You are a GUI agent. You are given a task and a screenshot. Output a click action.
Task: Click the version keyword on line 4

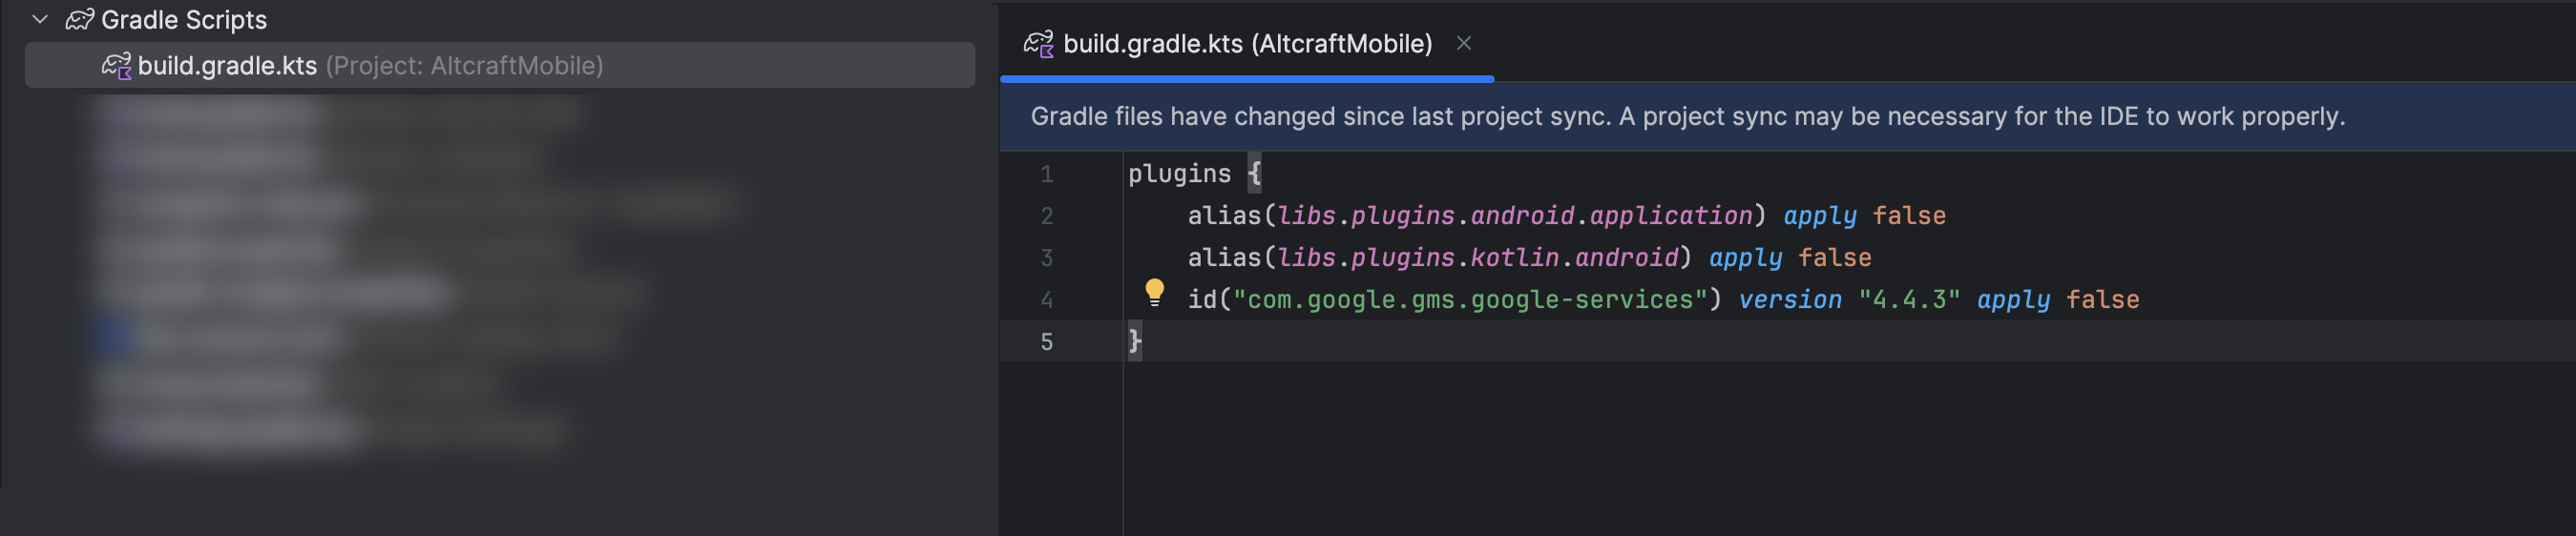tap(1789, 300)
